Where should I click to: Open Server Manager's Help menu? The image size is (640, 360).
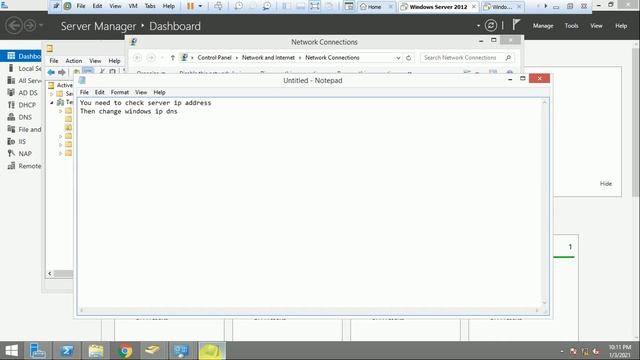(x=621, y=26)
